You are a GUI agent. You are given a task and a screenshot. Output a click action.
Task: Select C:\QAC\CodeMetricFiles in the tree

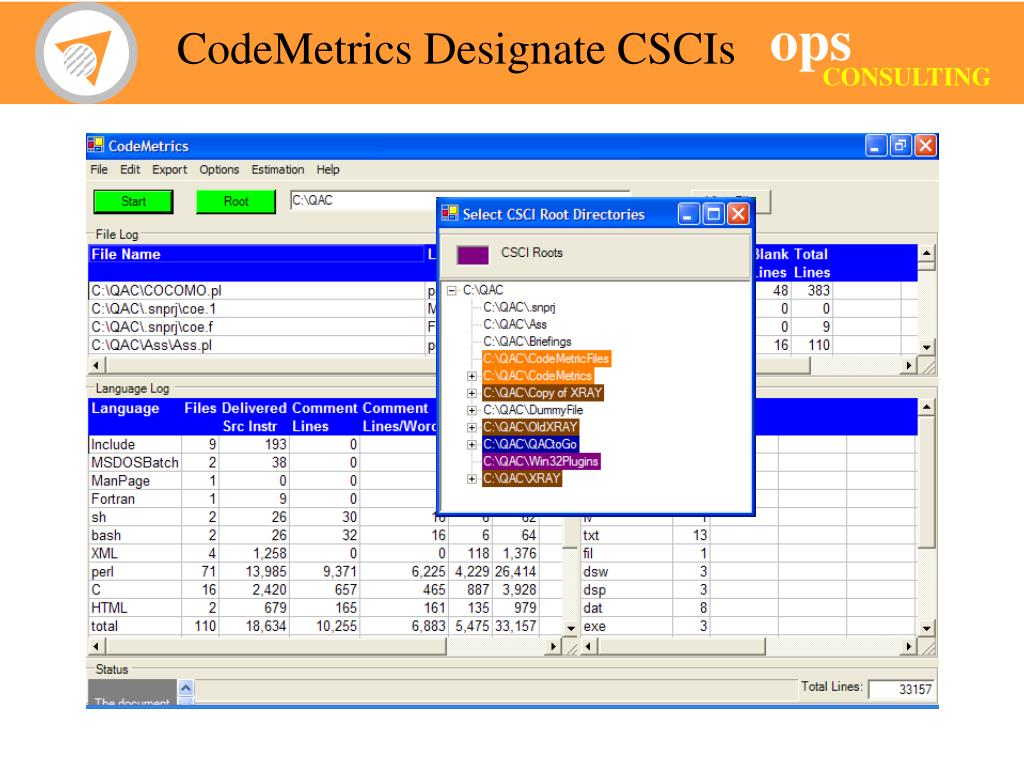pyautogui.click(x=546, y=359)
